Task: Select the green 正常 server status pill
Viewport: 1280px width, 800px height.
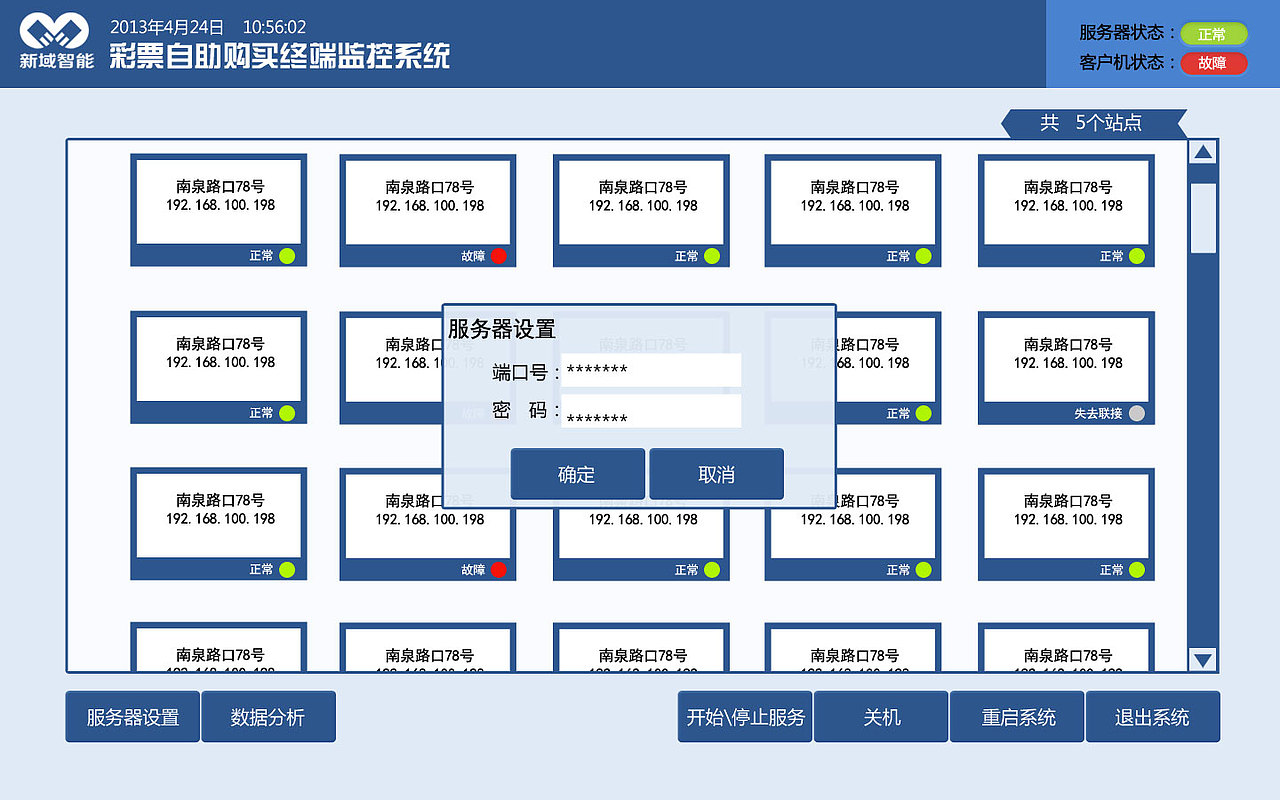Action: [x=1213, y=34]
